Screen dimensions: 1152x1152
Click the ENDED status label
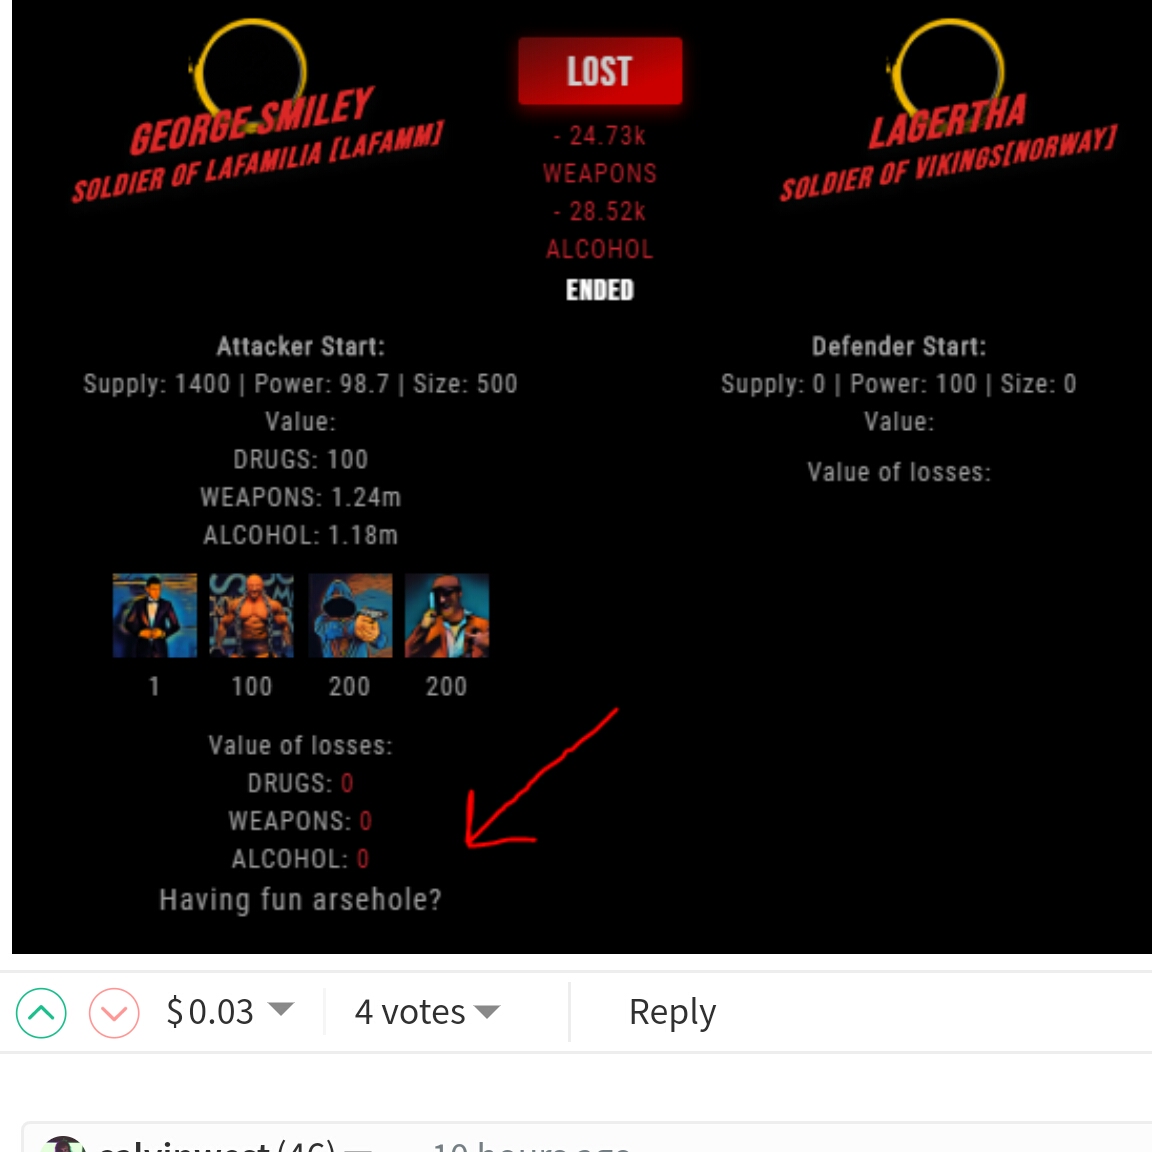(x=600, y=290)
